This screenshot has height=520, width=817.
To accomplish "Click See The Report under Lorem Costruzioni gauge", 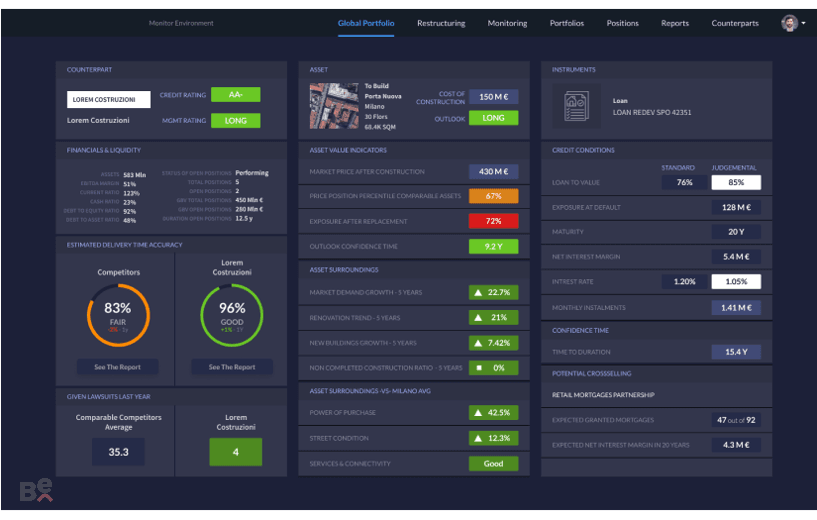I will point(232,367).
